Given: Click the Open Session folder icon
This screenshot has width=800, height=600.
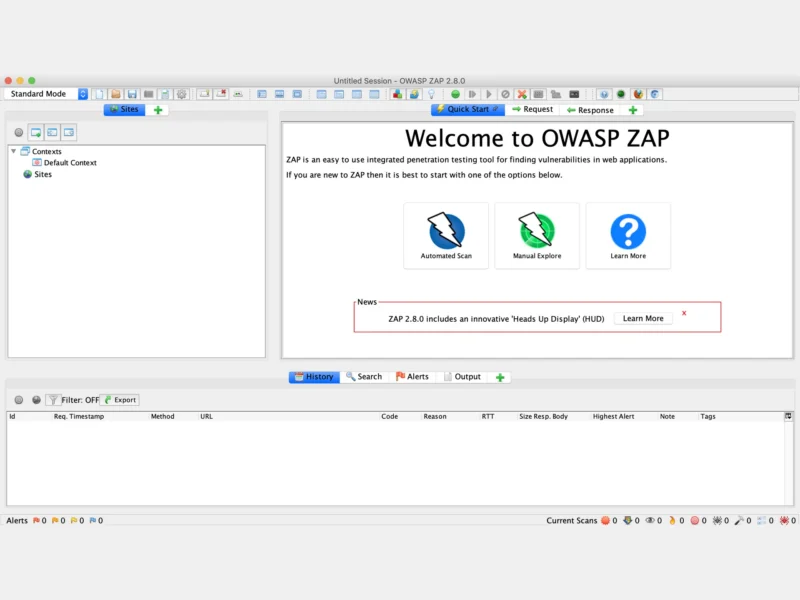Looking at the screenshot, I should coord(116,94).
